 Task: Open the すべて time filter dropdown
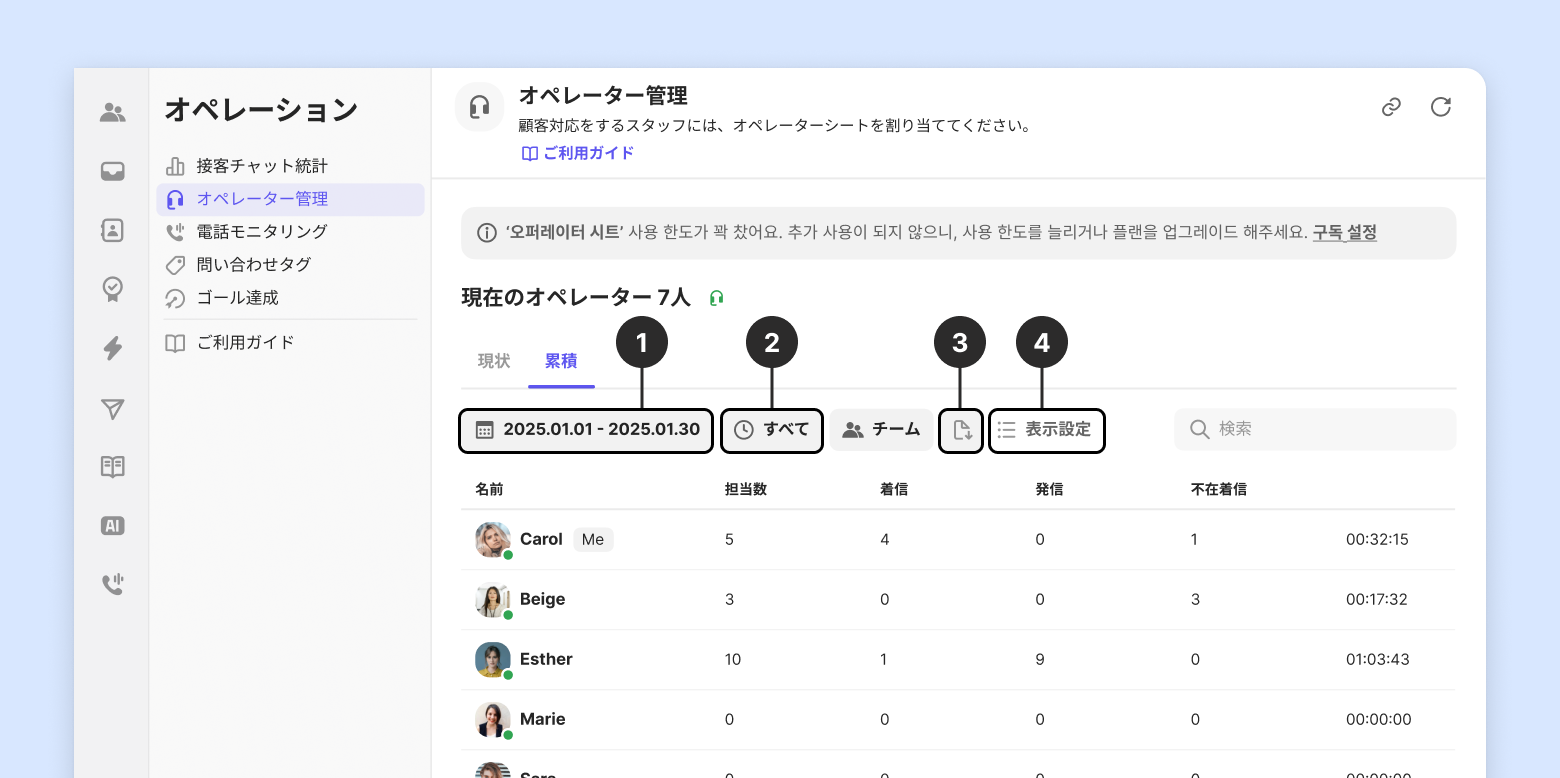point(772,430)
